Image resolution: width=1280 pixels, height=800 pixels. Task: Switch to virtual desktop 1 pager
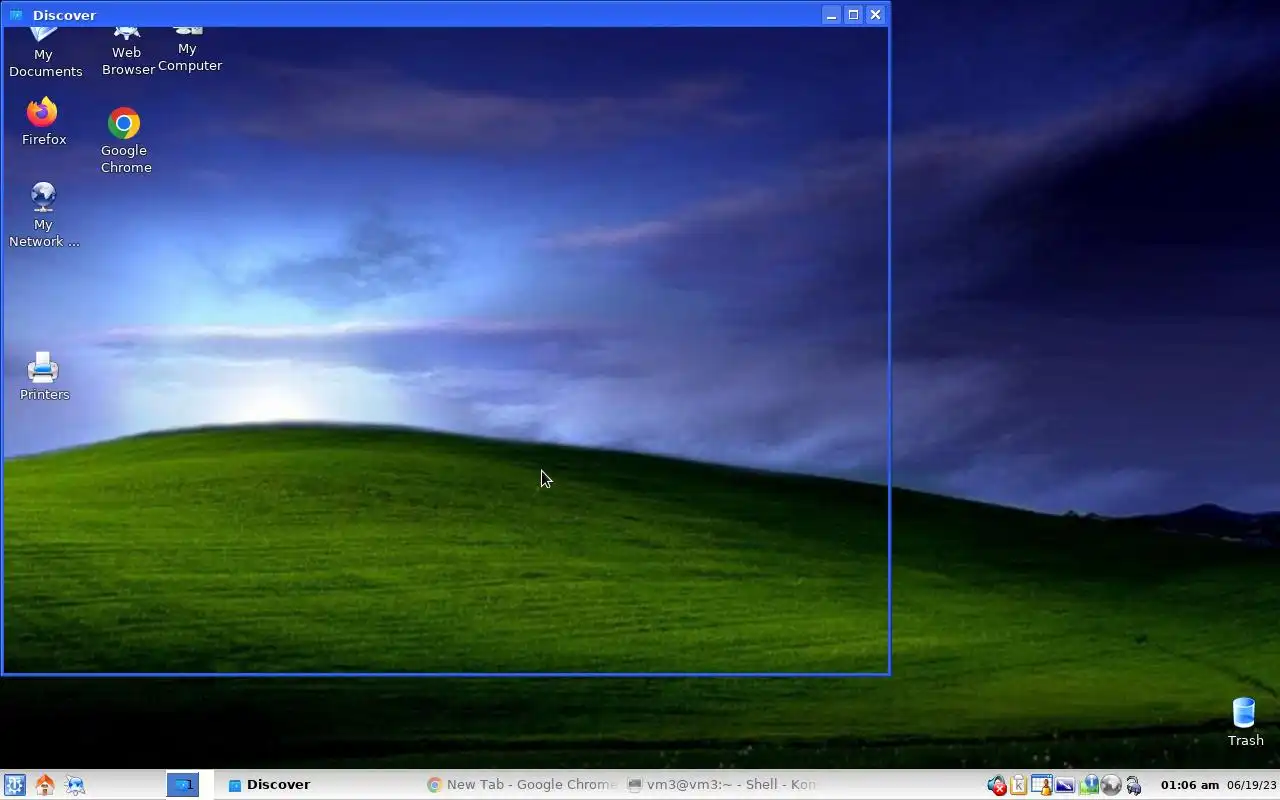pos(182,785)
